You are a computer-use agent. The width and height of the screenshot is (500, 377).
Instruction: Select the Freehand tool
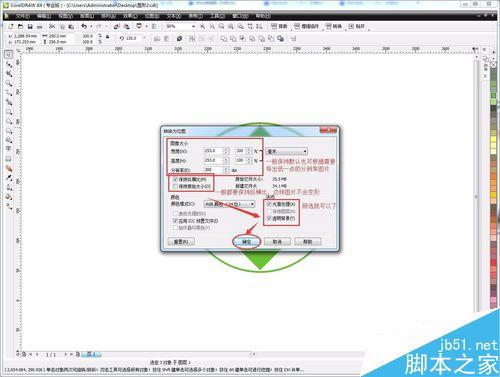(x=9, y=93)
